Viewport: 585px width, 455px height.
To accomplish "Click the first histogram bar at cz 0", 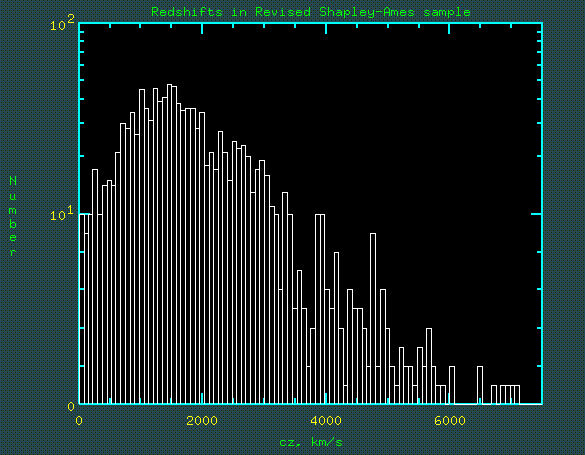I will 82,309.
